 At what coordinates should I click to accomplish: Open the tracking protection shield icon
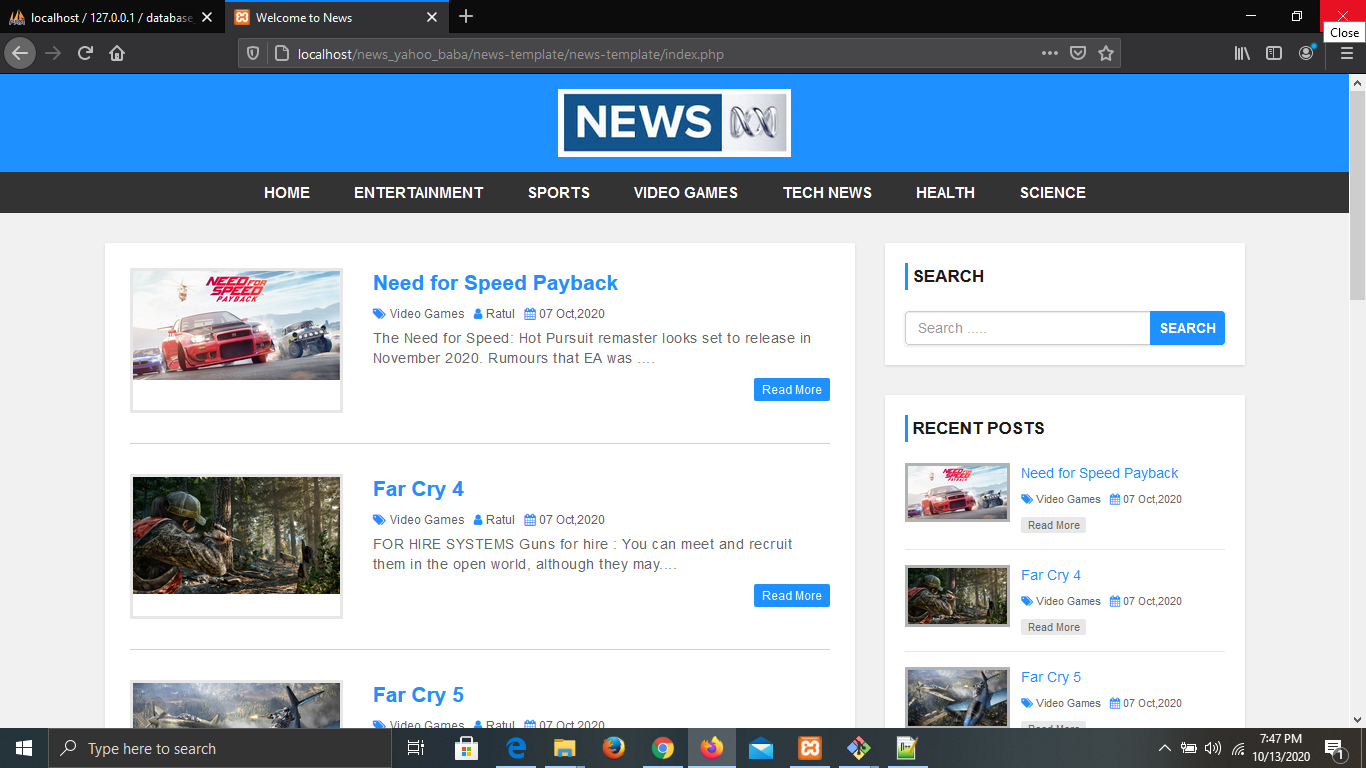[x=253, y=54]
